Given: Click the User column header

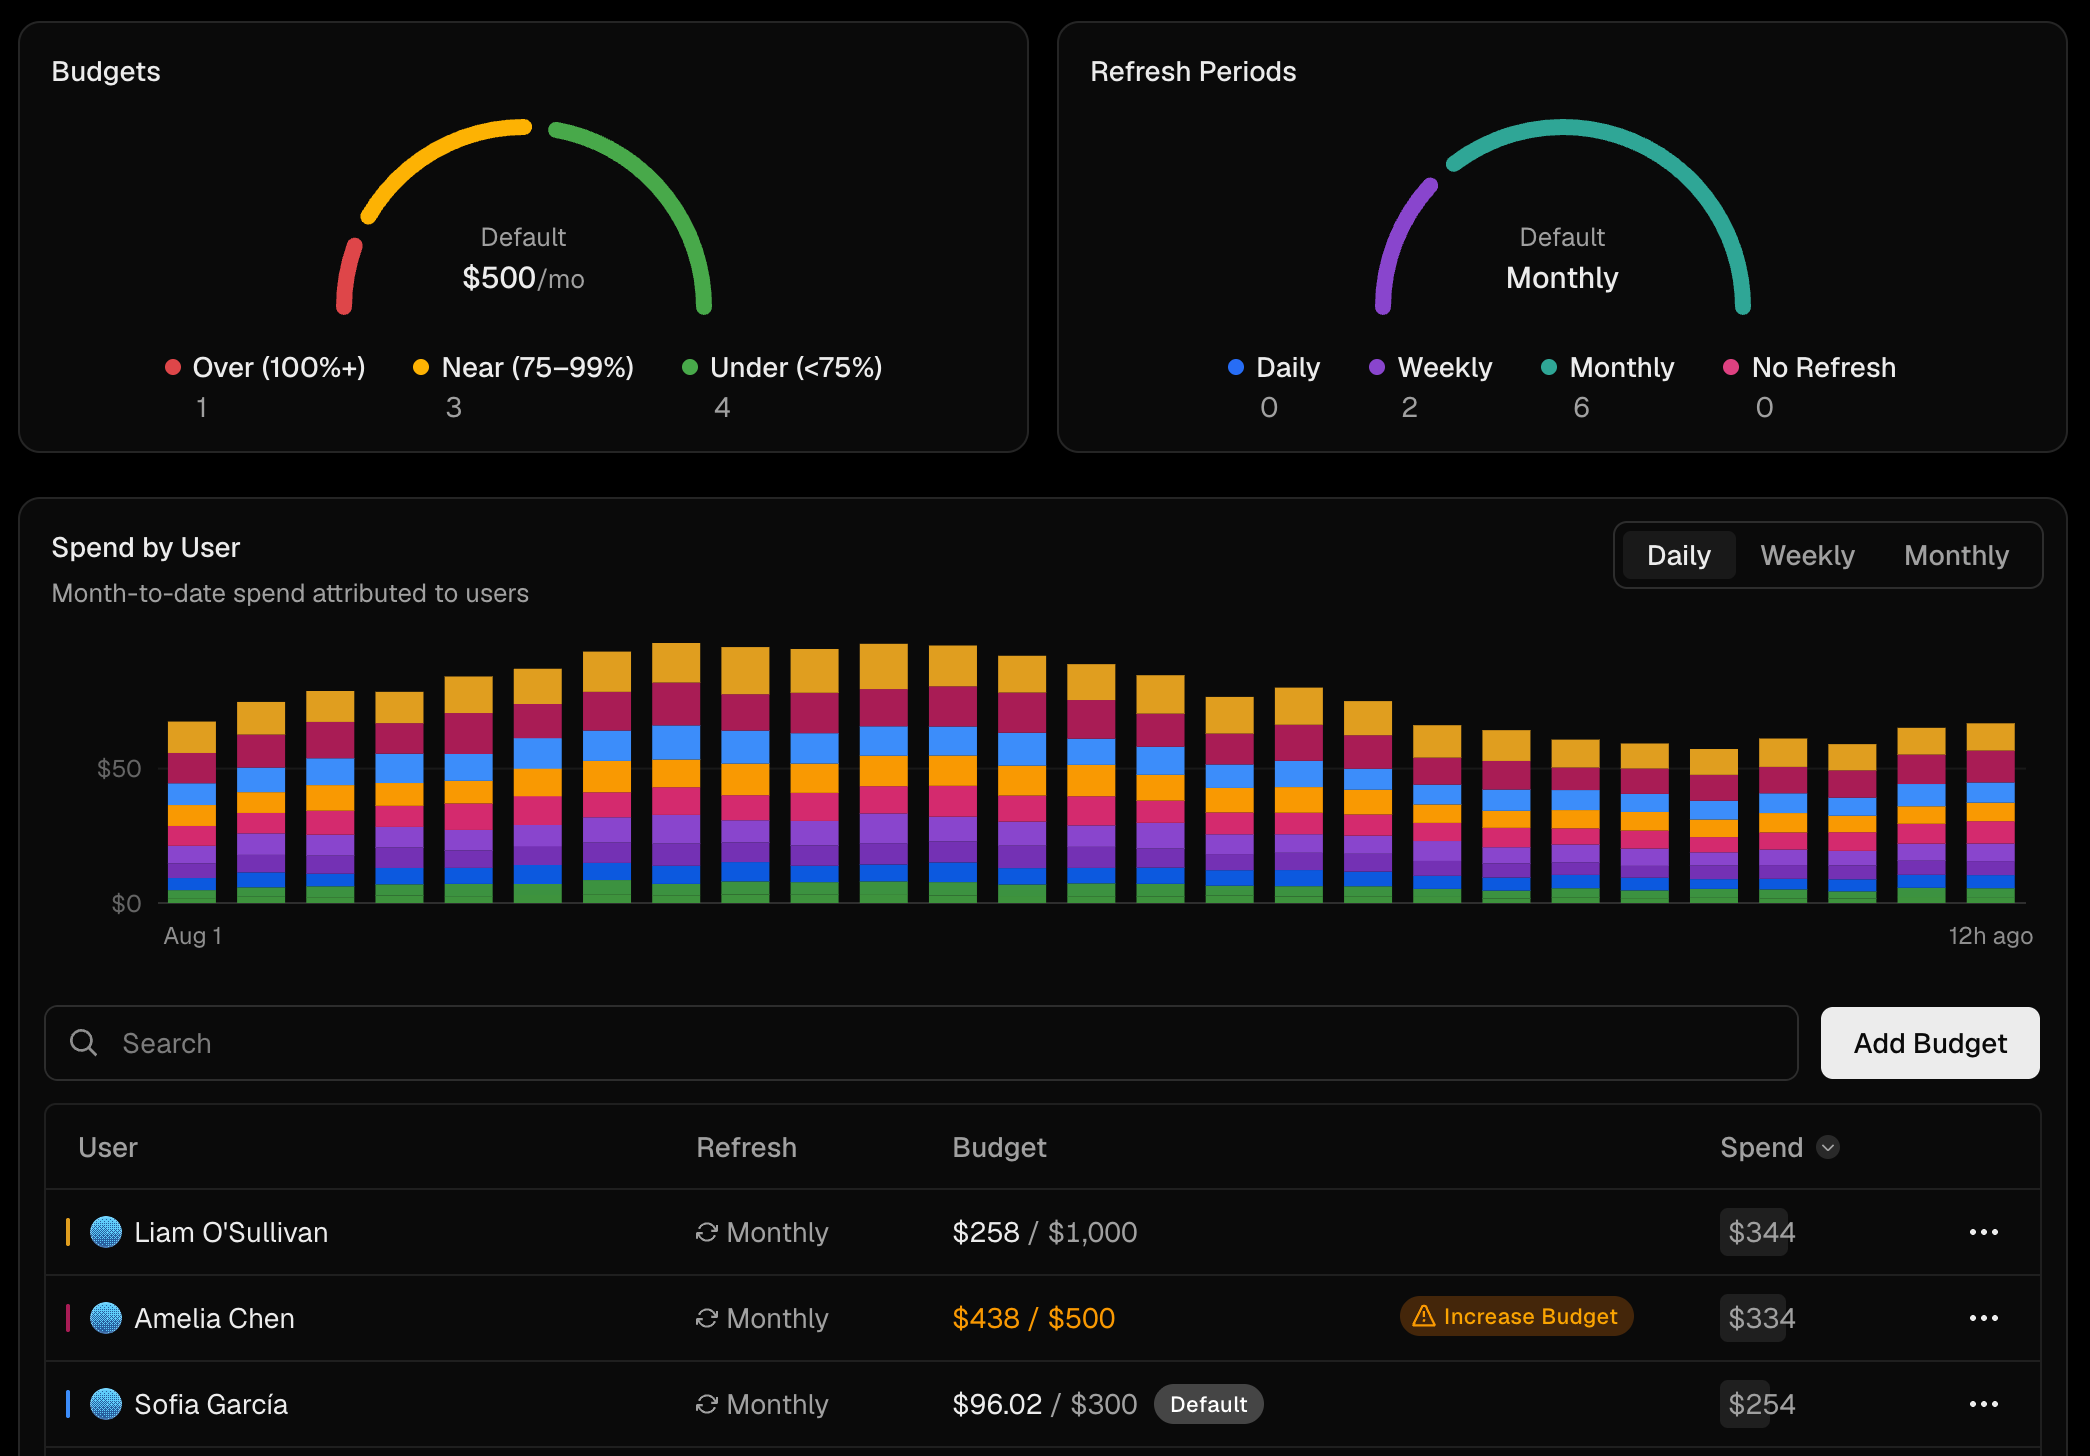Looking at the screenshot, I should click(108, 1147).
